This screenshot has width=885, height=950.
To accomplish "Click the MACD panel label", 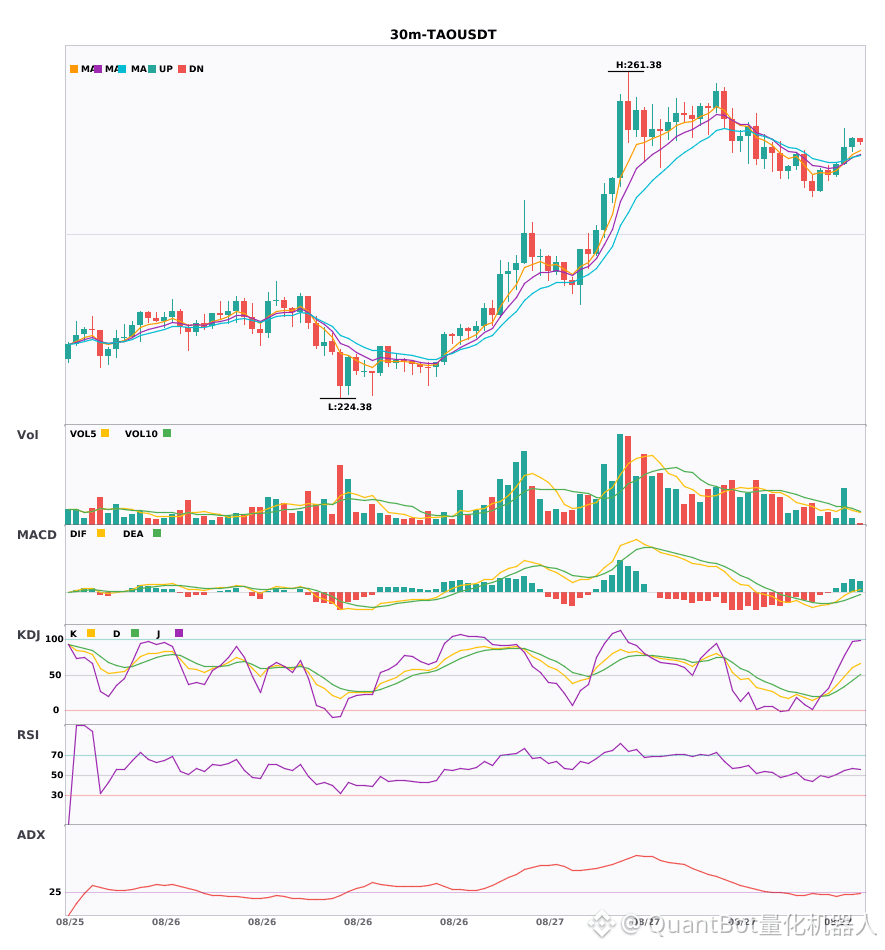I will tap(36, 535).
